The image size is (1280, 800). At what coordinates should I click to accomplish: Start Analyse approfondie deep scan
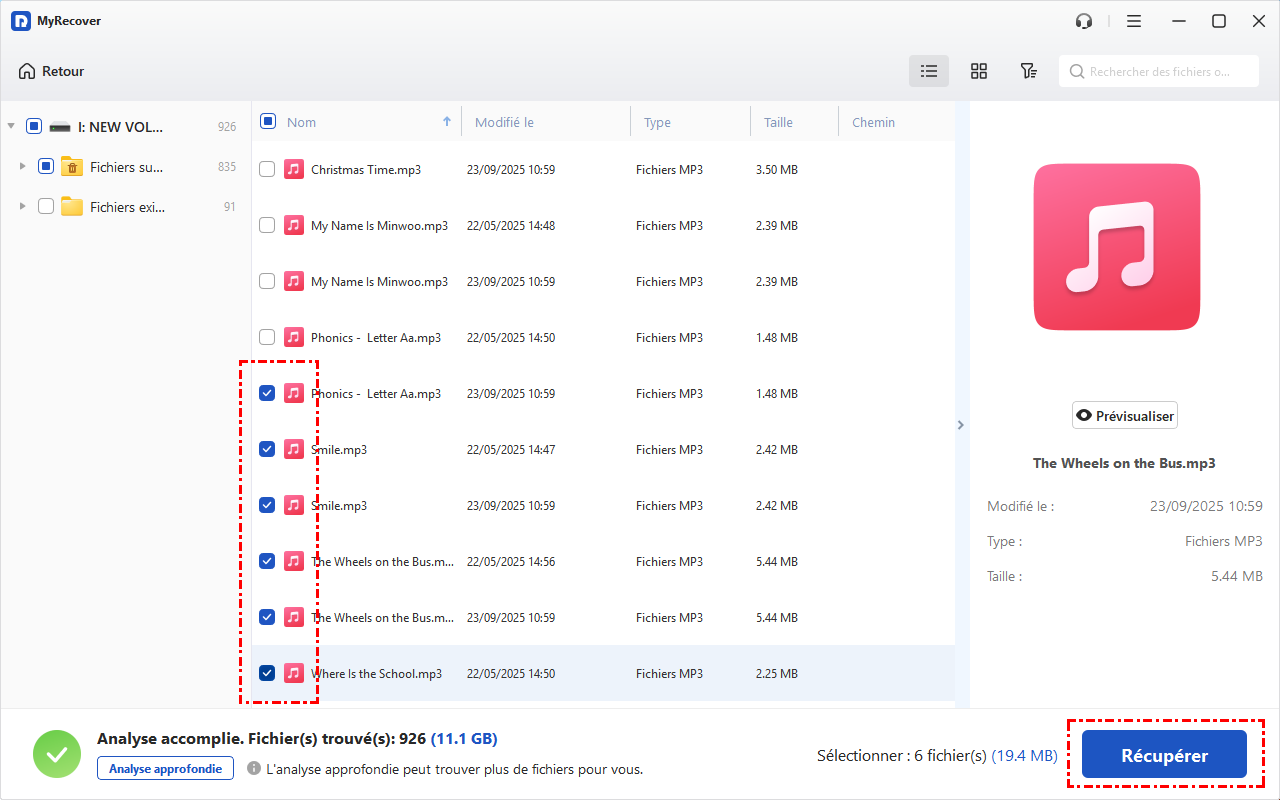[x=165, y=768]
